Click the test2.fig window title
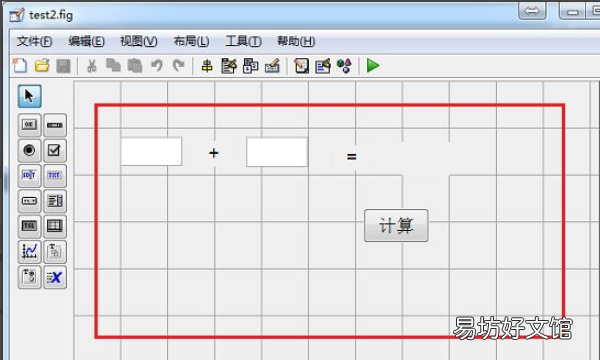The height and width of the screenshot is (360, 600). coord(51,15)
